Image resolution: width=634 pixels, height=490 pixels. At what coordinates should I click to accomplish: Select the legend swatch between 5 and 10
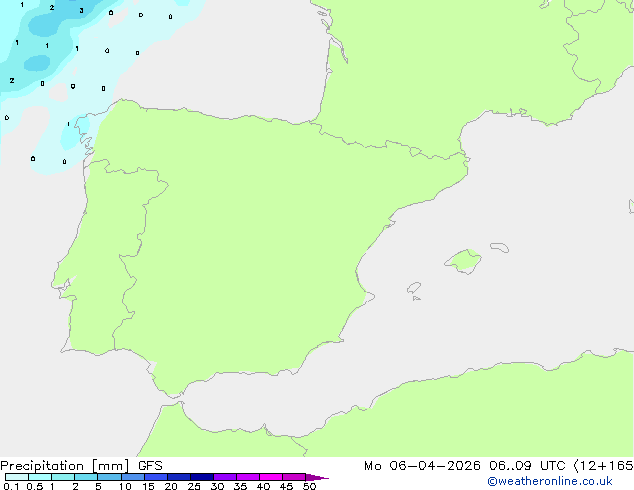[109, 477]
